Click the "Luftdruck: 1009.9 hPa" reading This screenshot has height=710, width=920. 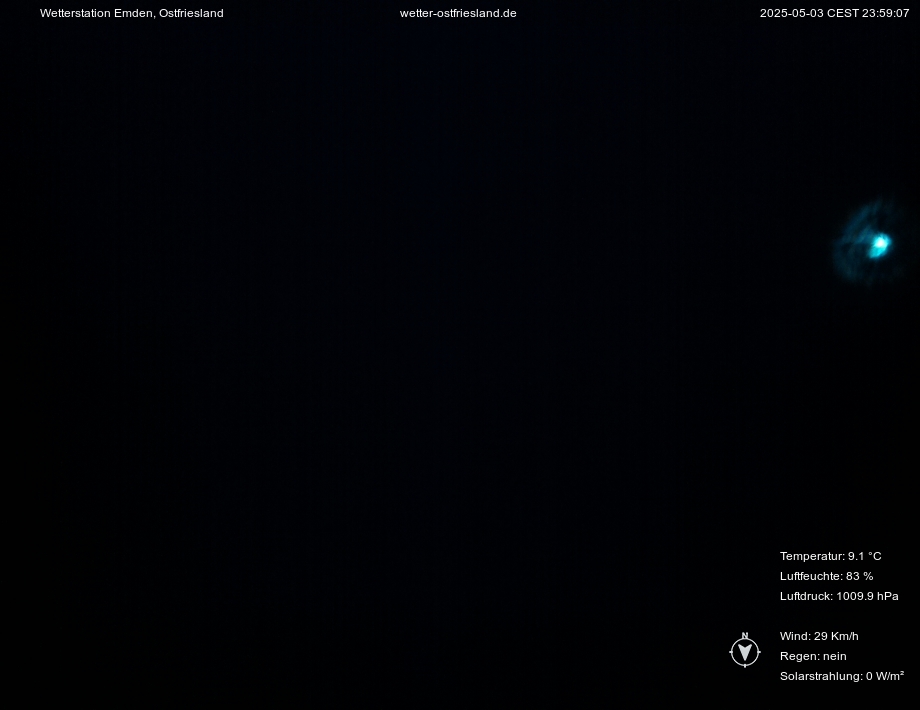click(839, 596)
